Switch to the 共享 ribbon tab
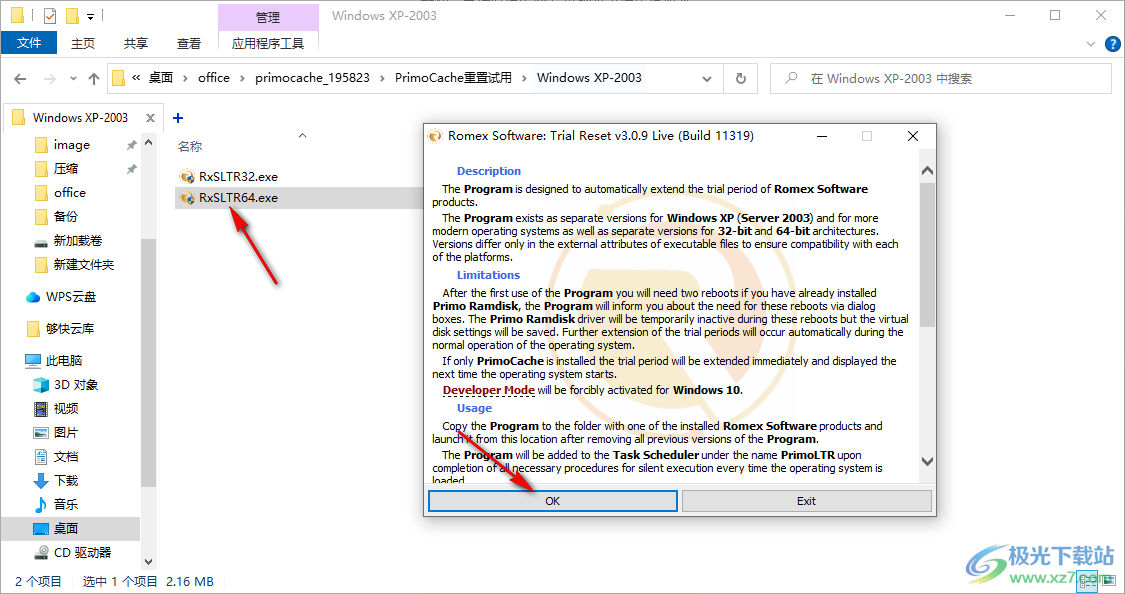Viewport: 1125px width, 594px height. [x=136, y=43]
